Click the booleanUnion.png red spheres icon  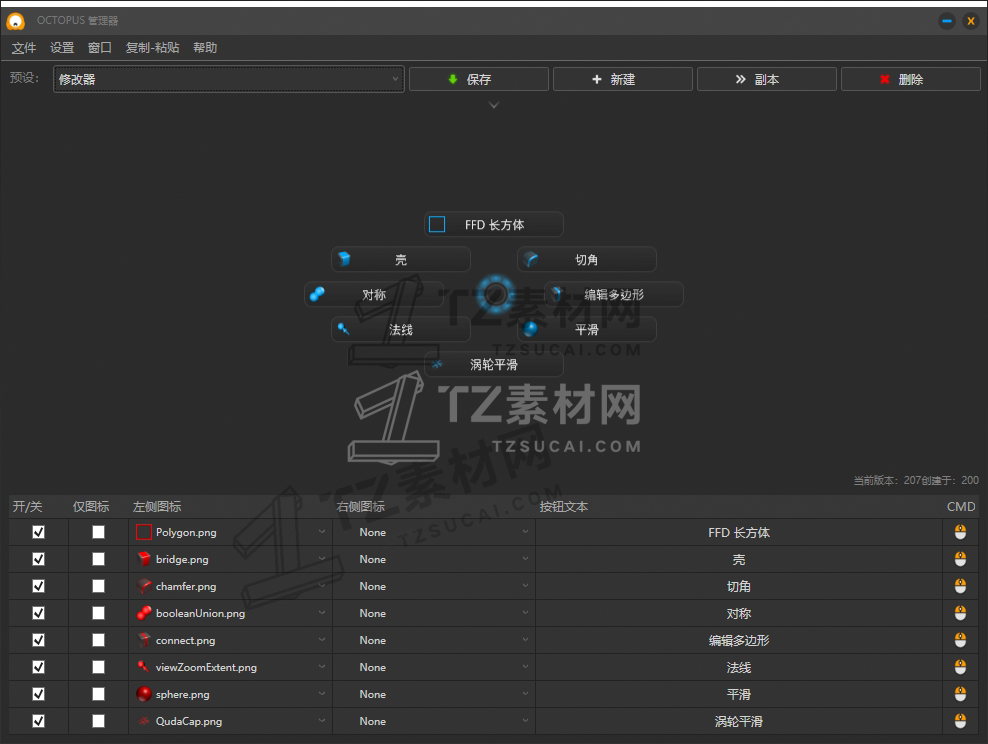[144, 613]
